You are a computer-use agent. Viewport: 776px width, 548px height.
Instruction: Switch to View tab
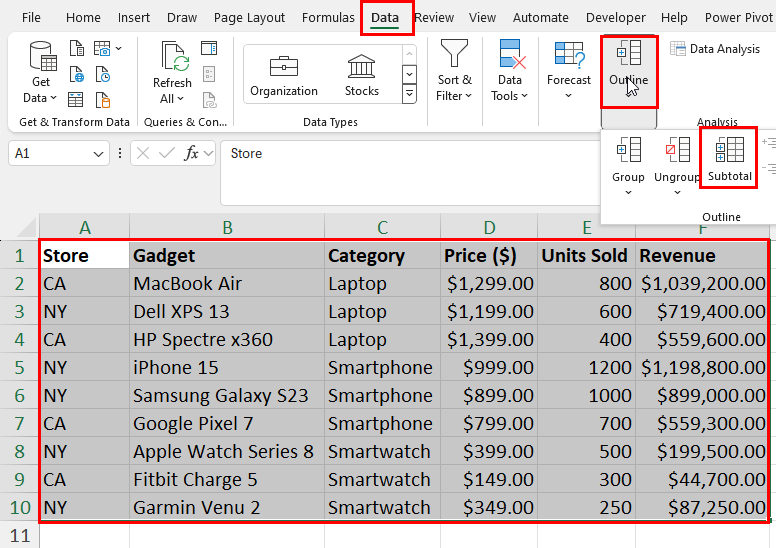tap(483, 17)
